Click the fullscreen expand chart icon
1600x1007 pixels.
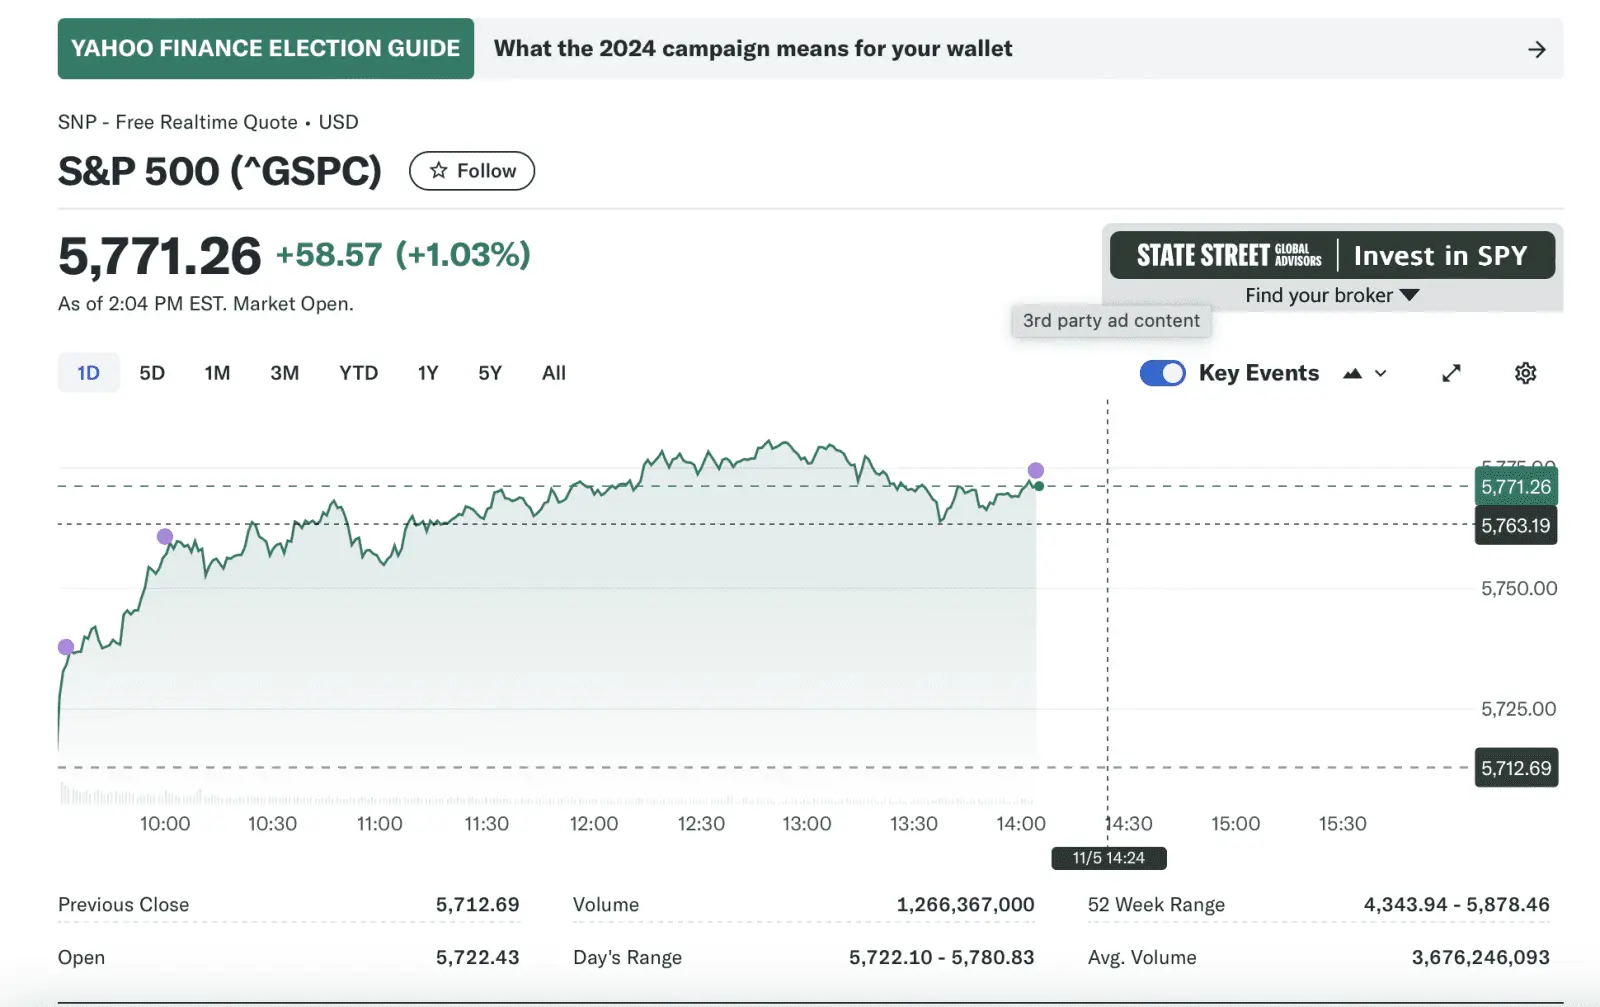[x=1451, y=373]
